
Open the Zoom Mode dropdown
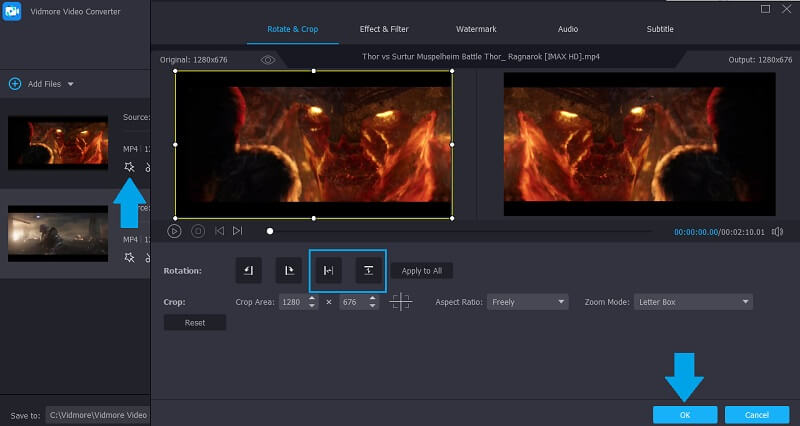pos(692,301)
